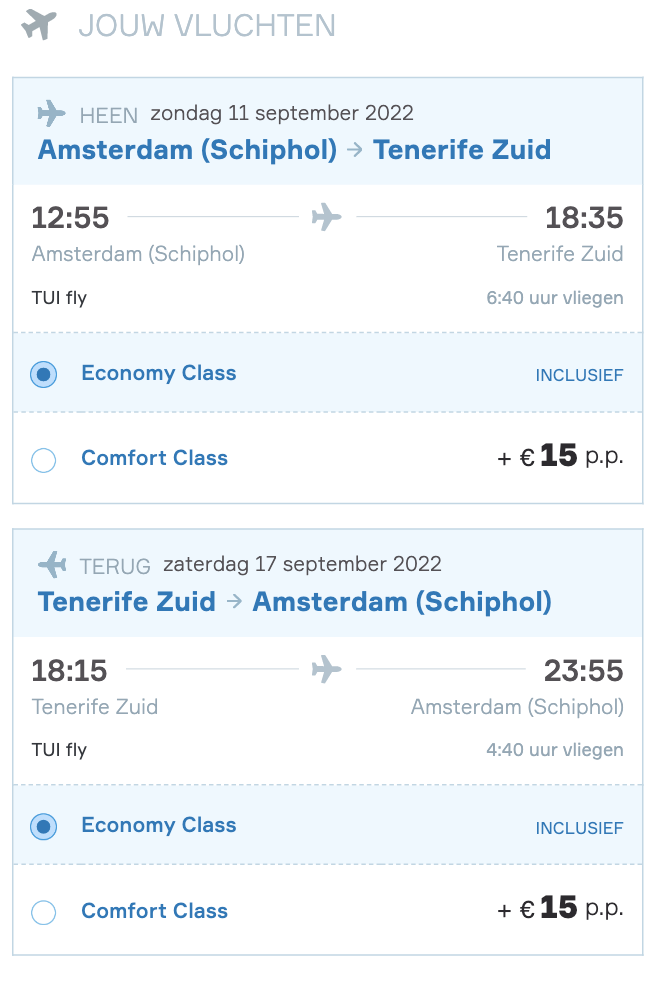Click the arrow between Tenerife Zuid and Amsterdam (Schiphol) in TERUG
664x982 pixels.
(234, 601)
